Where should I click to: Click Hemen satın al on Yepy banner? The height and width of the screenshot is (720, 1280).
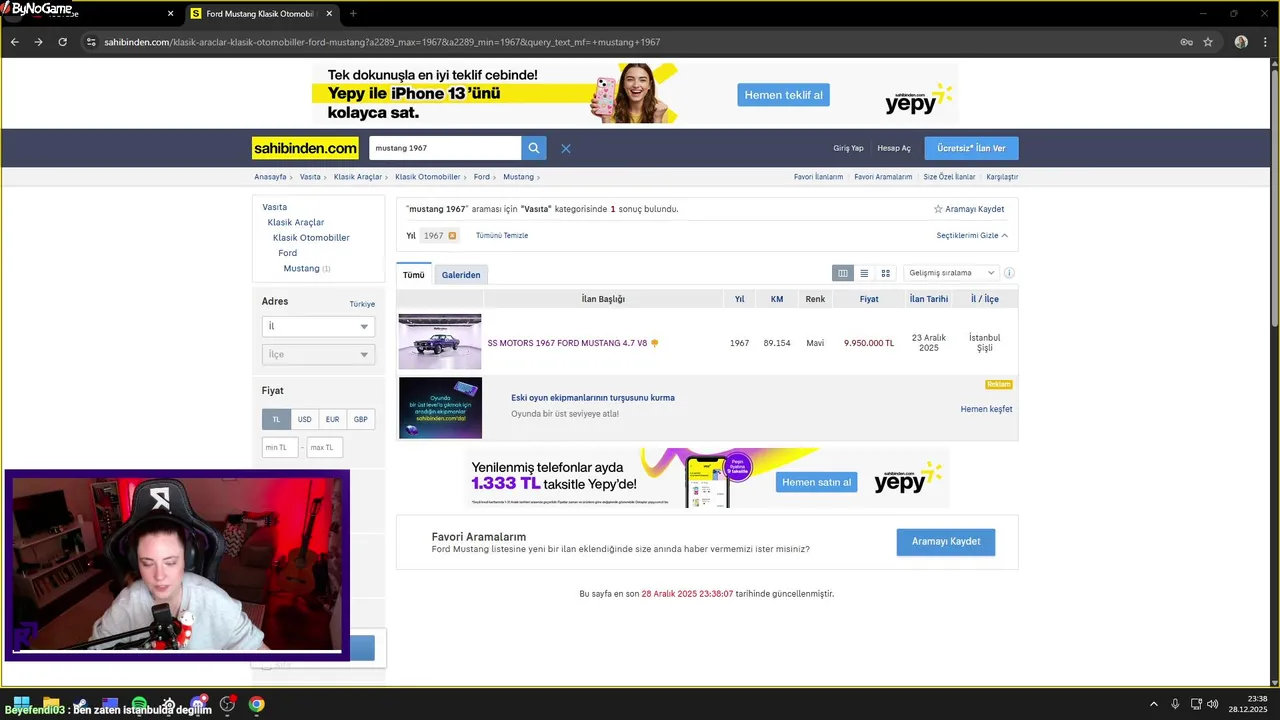817,482
